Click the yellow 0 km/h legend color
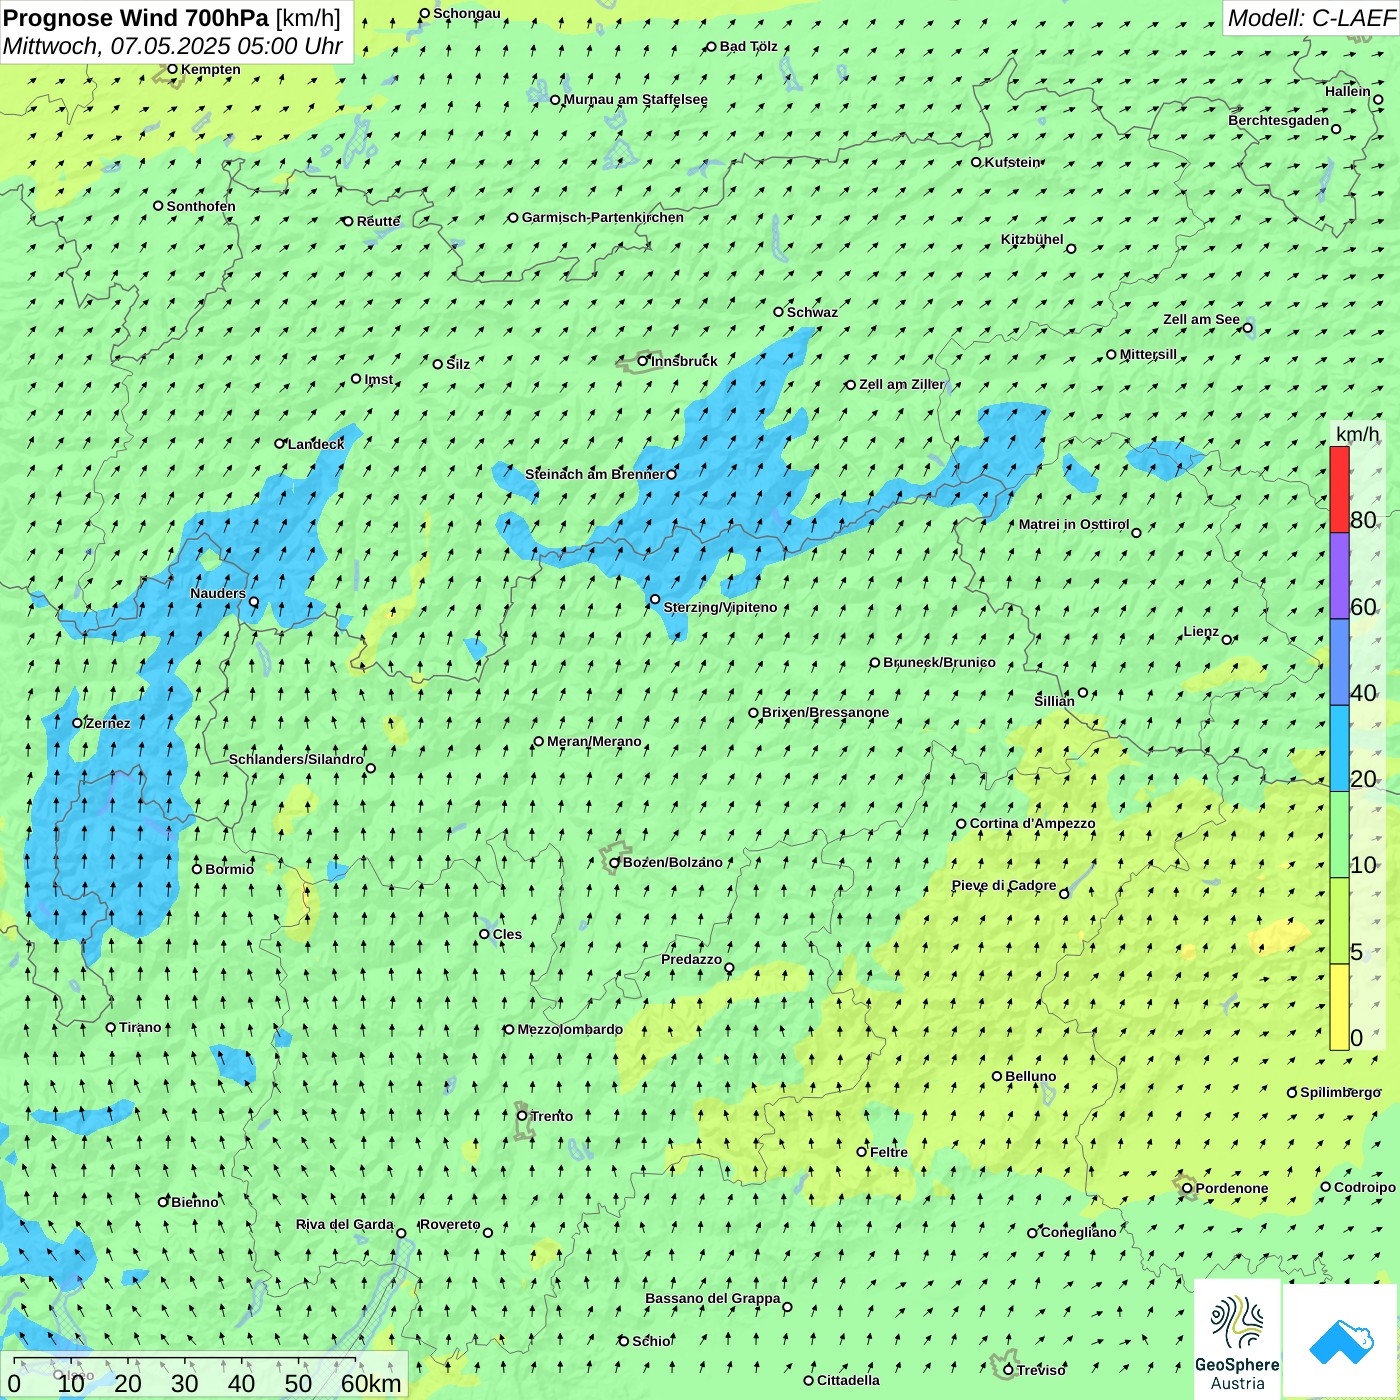Viewport: 1400px width, 1400px height. click(x=1339, y=1007)
